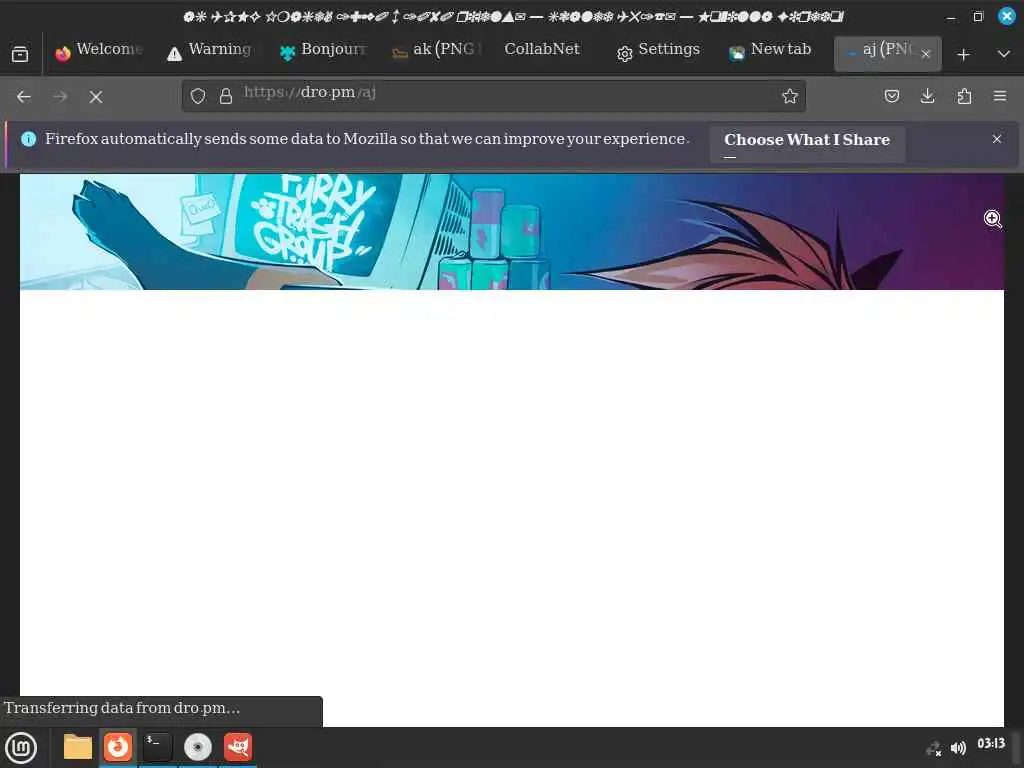Expand the list all tabs chevron
Viewport: 1024px width, 768px height.
click(x=1004, y=54)
